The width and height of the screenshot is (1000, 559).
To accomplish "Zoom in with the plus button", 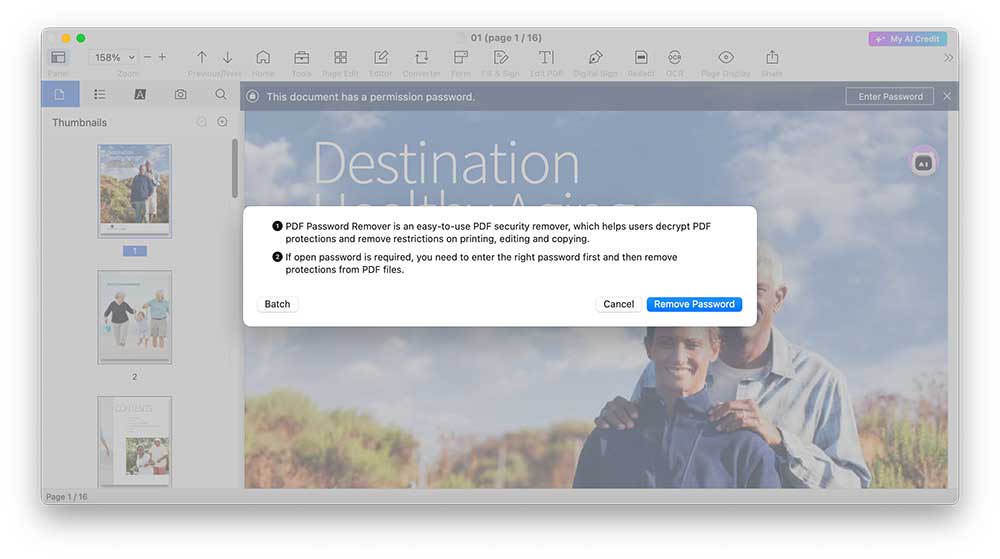I will 163,57.
